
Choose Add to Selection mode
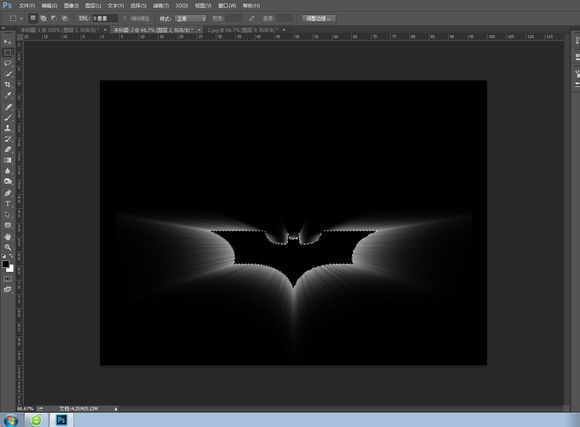coord(43,18)
